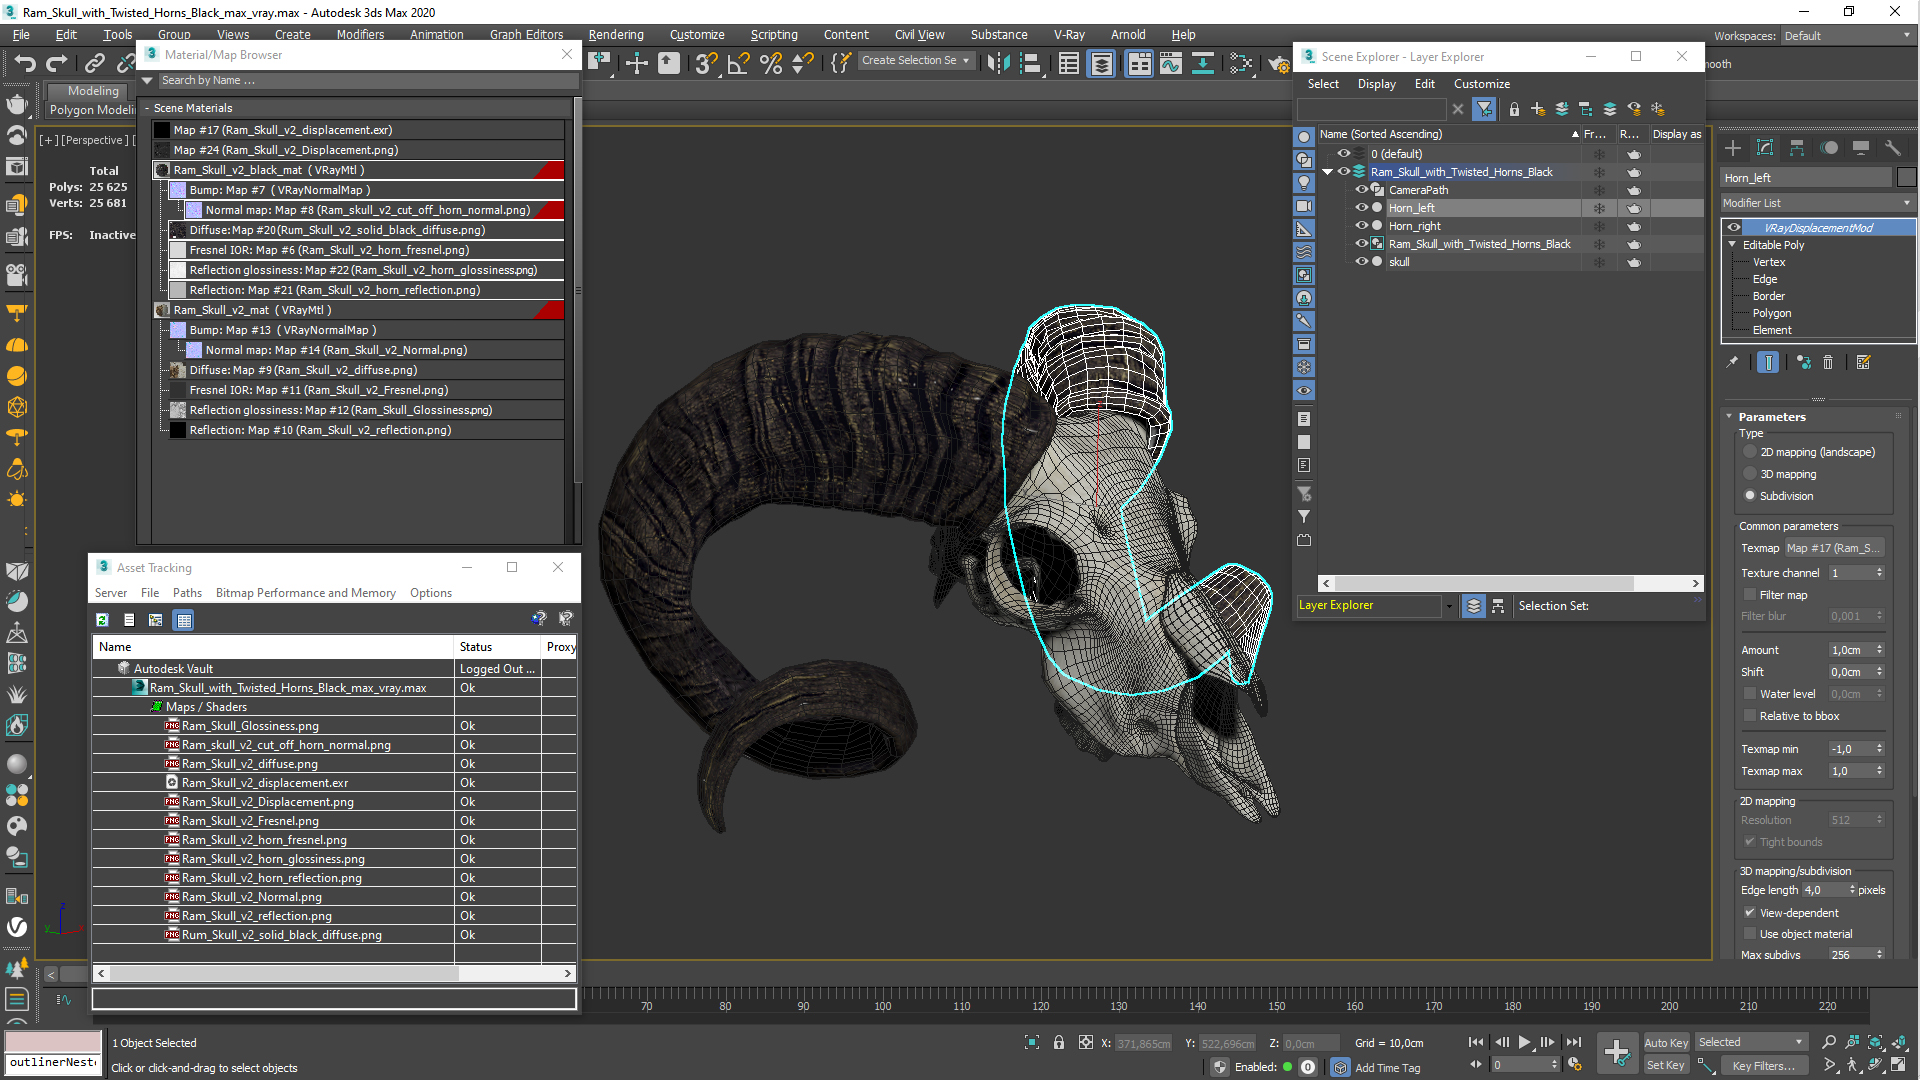The width and height of the screenshot is (1920, 1080).
Task: Open the Motion panel tab icon
Action: coord(1829,148)
